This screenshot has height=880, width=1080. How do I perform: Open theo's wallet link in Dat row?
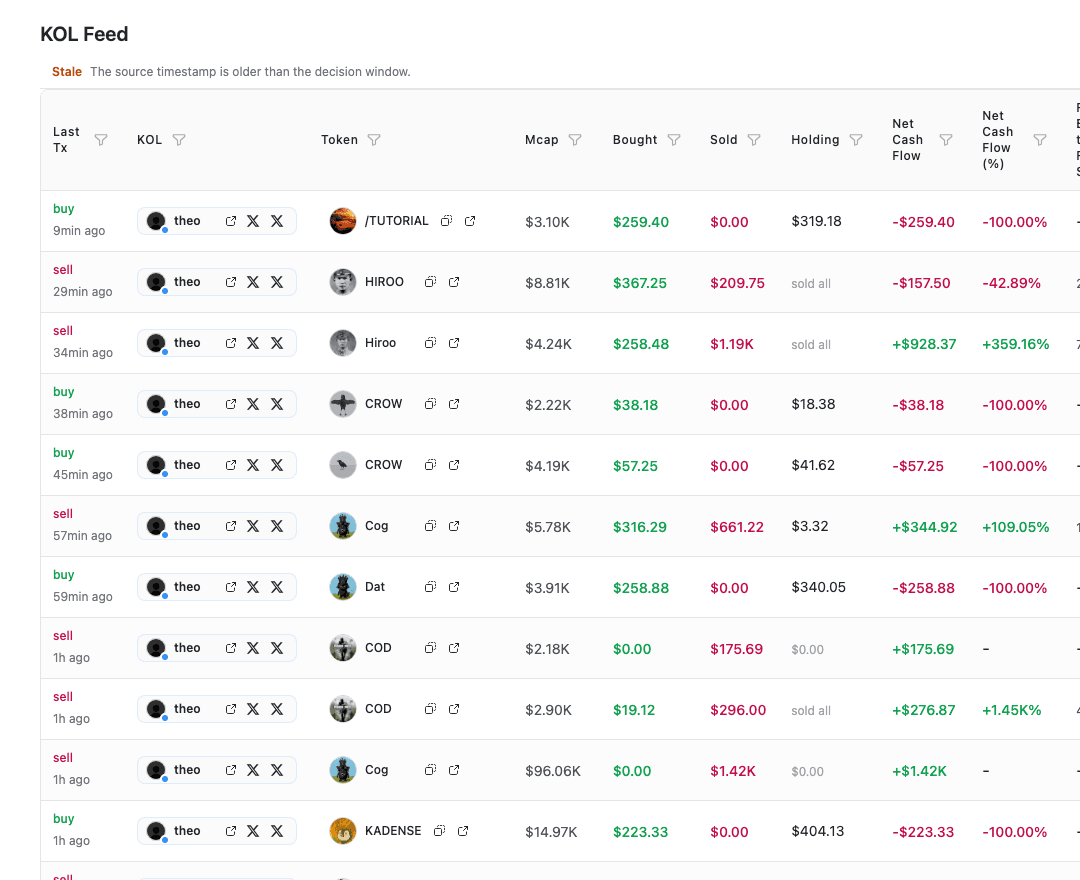231,587
